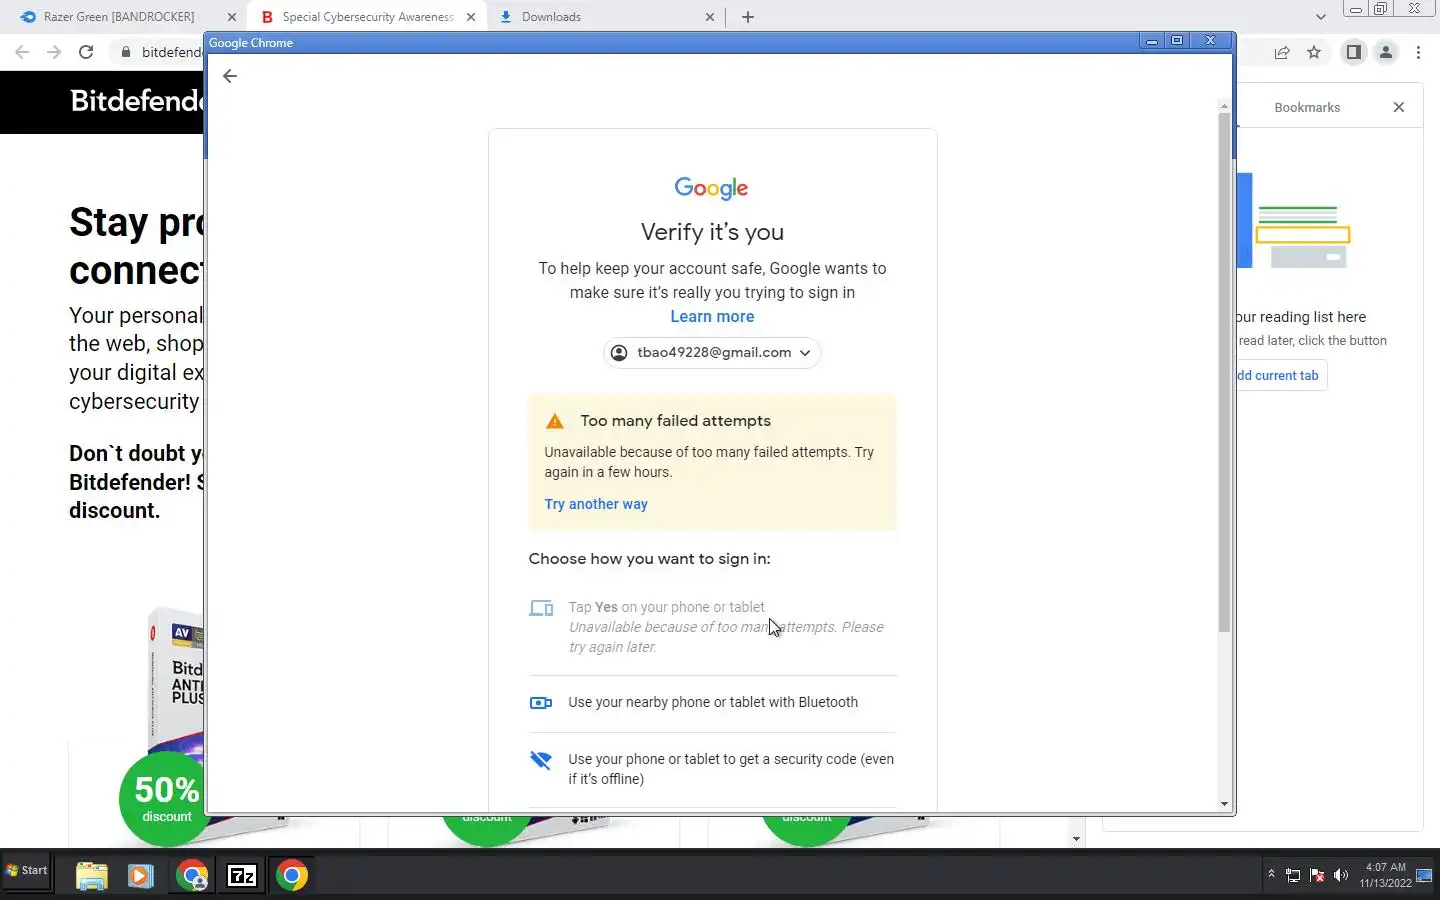Click the popup vertical scrollbar thumb

tap(1224, 372)
